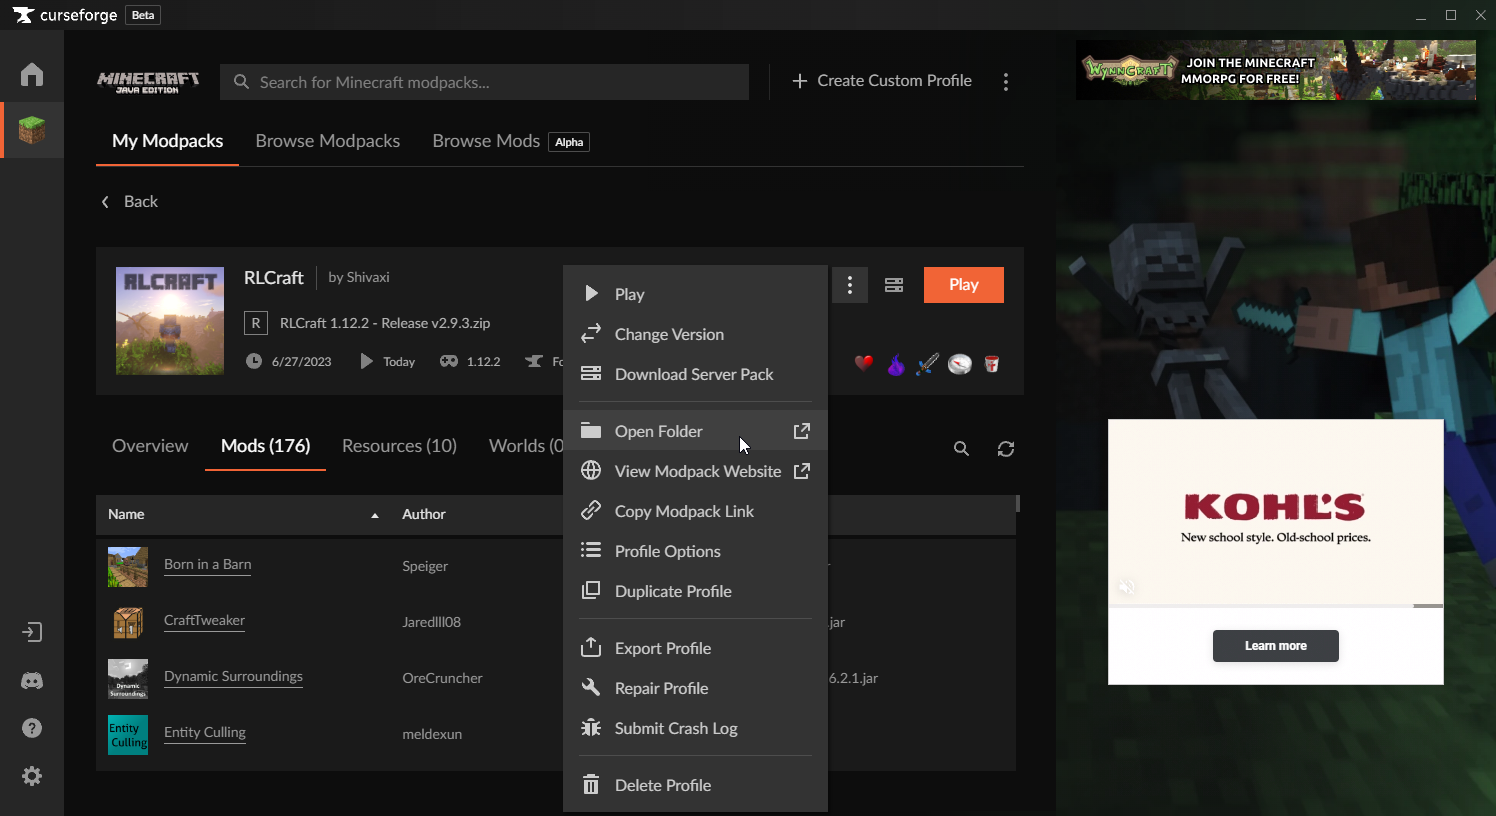Click author name Speiger

[x=425, y=566]
